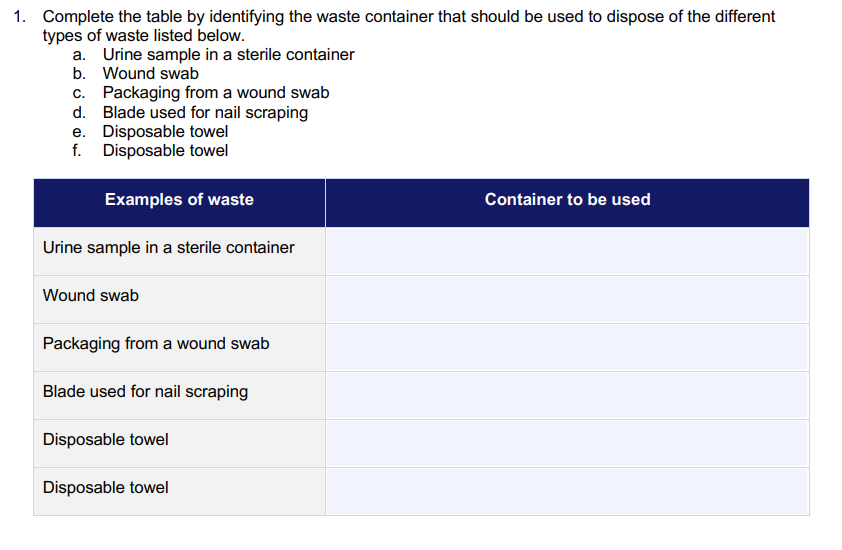Click the answer cell for the last Disposable towel row

coord(567,491)
